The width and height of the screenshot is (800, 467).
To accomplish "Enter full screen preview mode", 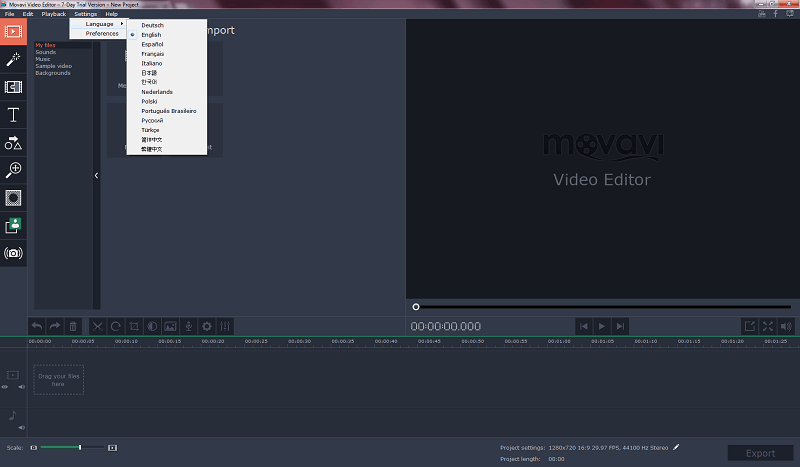I will (768, 326).
